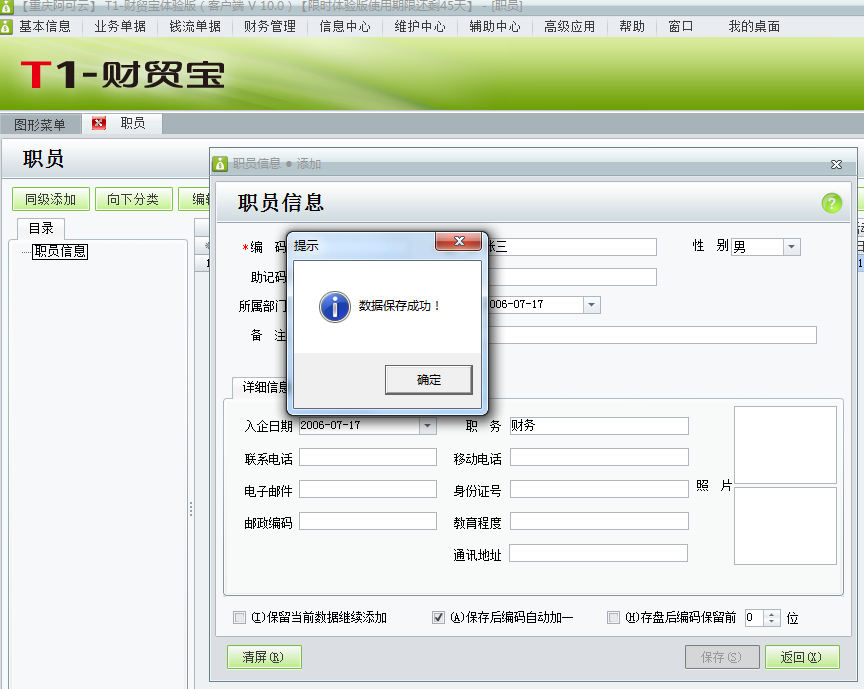The height and width of the screenshot is (689, 864).
Task: Click the 保存 (S) button
Action: [722, 657]
